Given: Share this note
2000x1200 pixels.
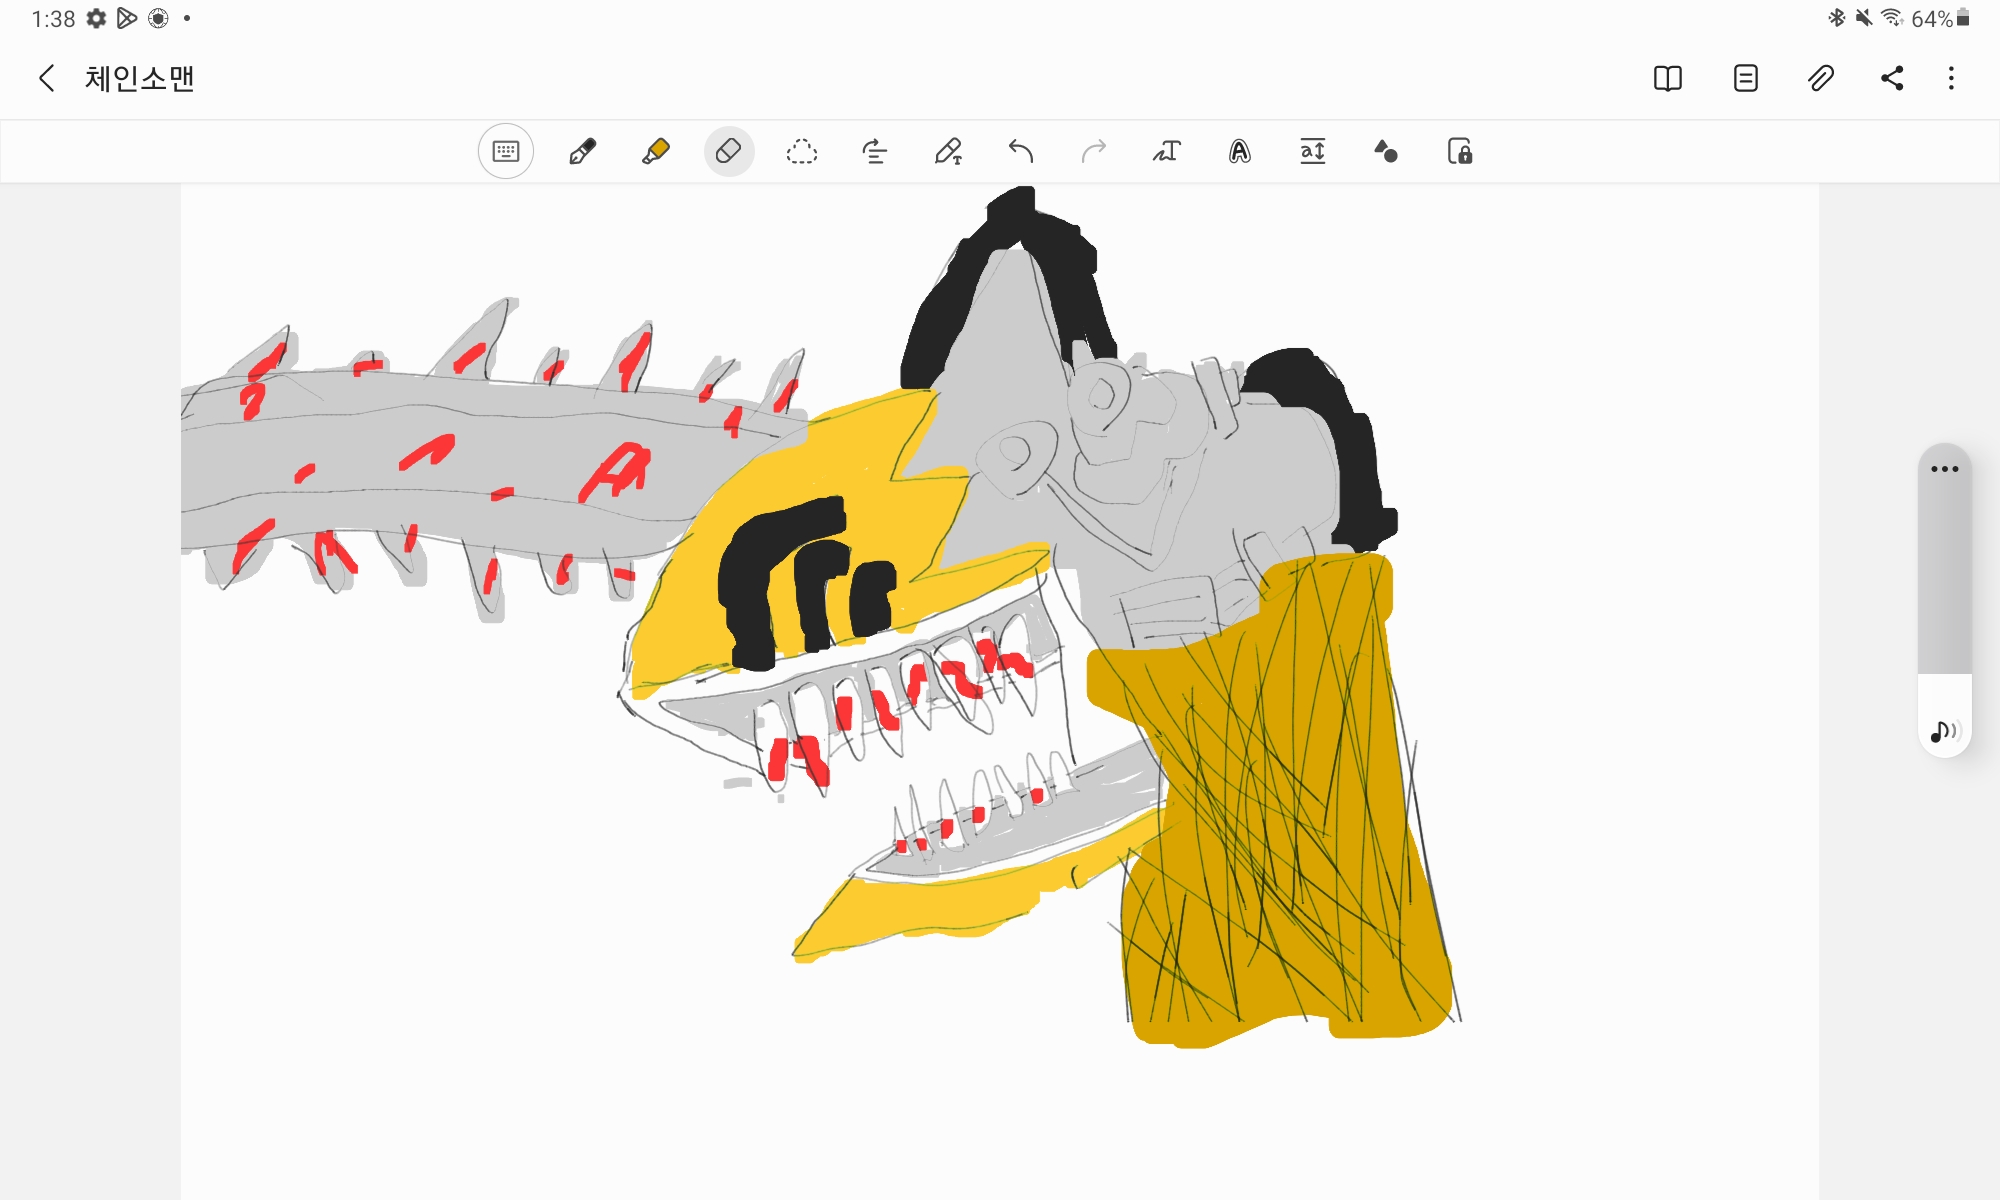Looking at the screenshot, I should coord(1892,78).
